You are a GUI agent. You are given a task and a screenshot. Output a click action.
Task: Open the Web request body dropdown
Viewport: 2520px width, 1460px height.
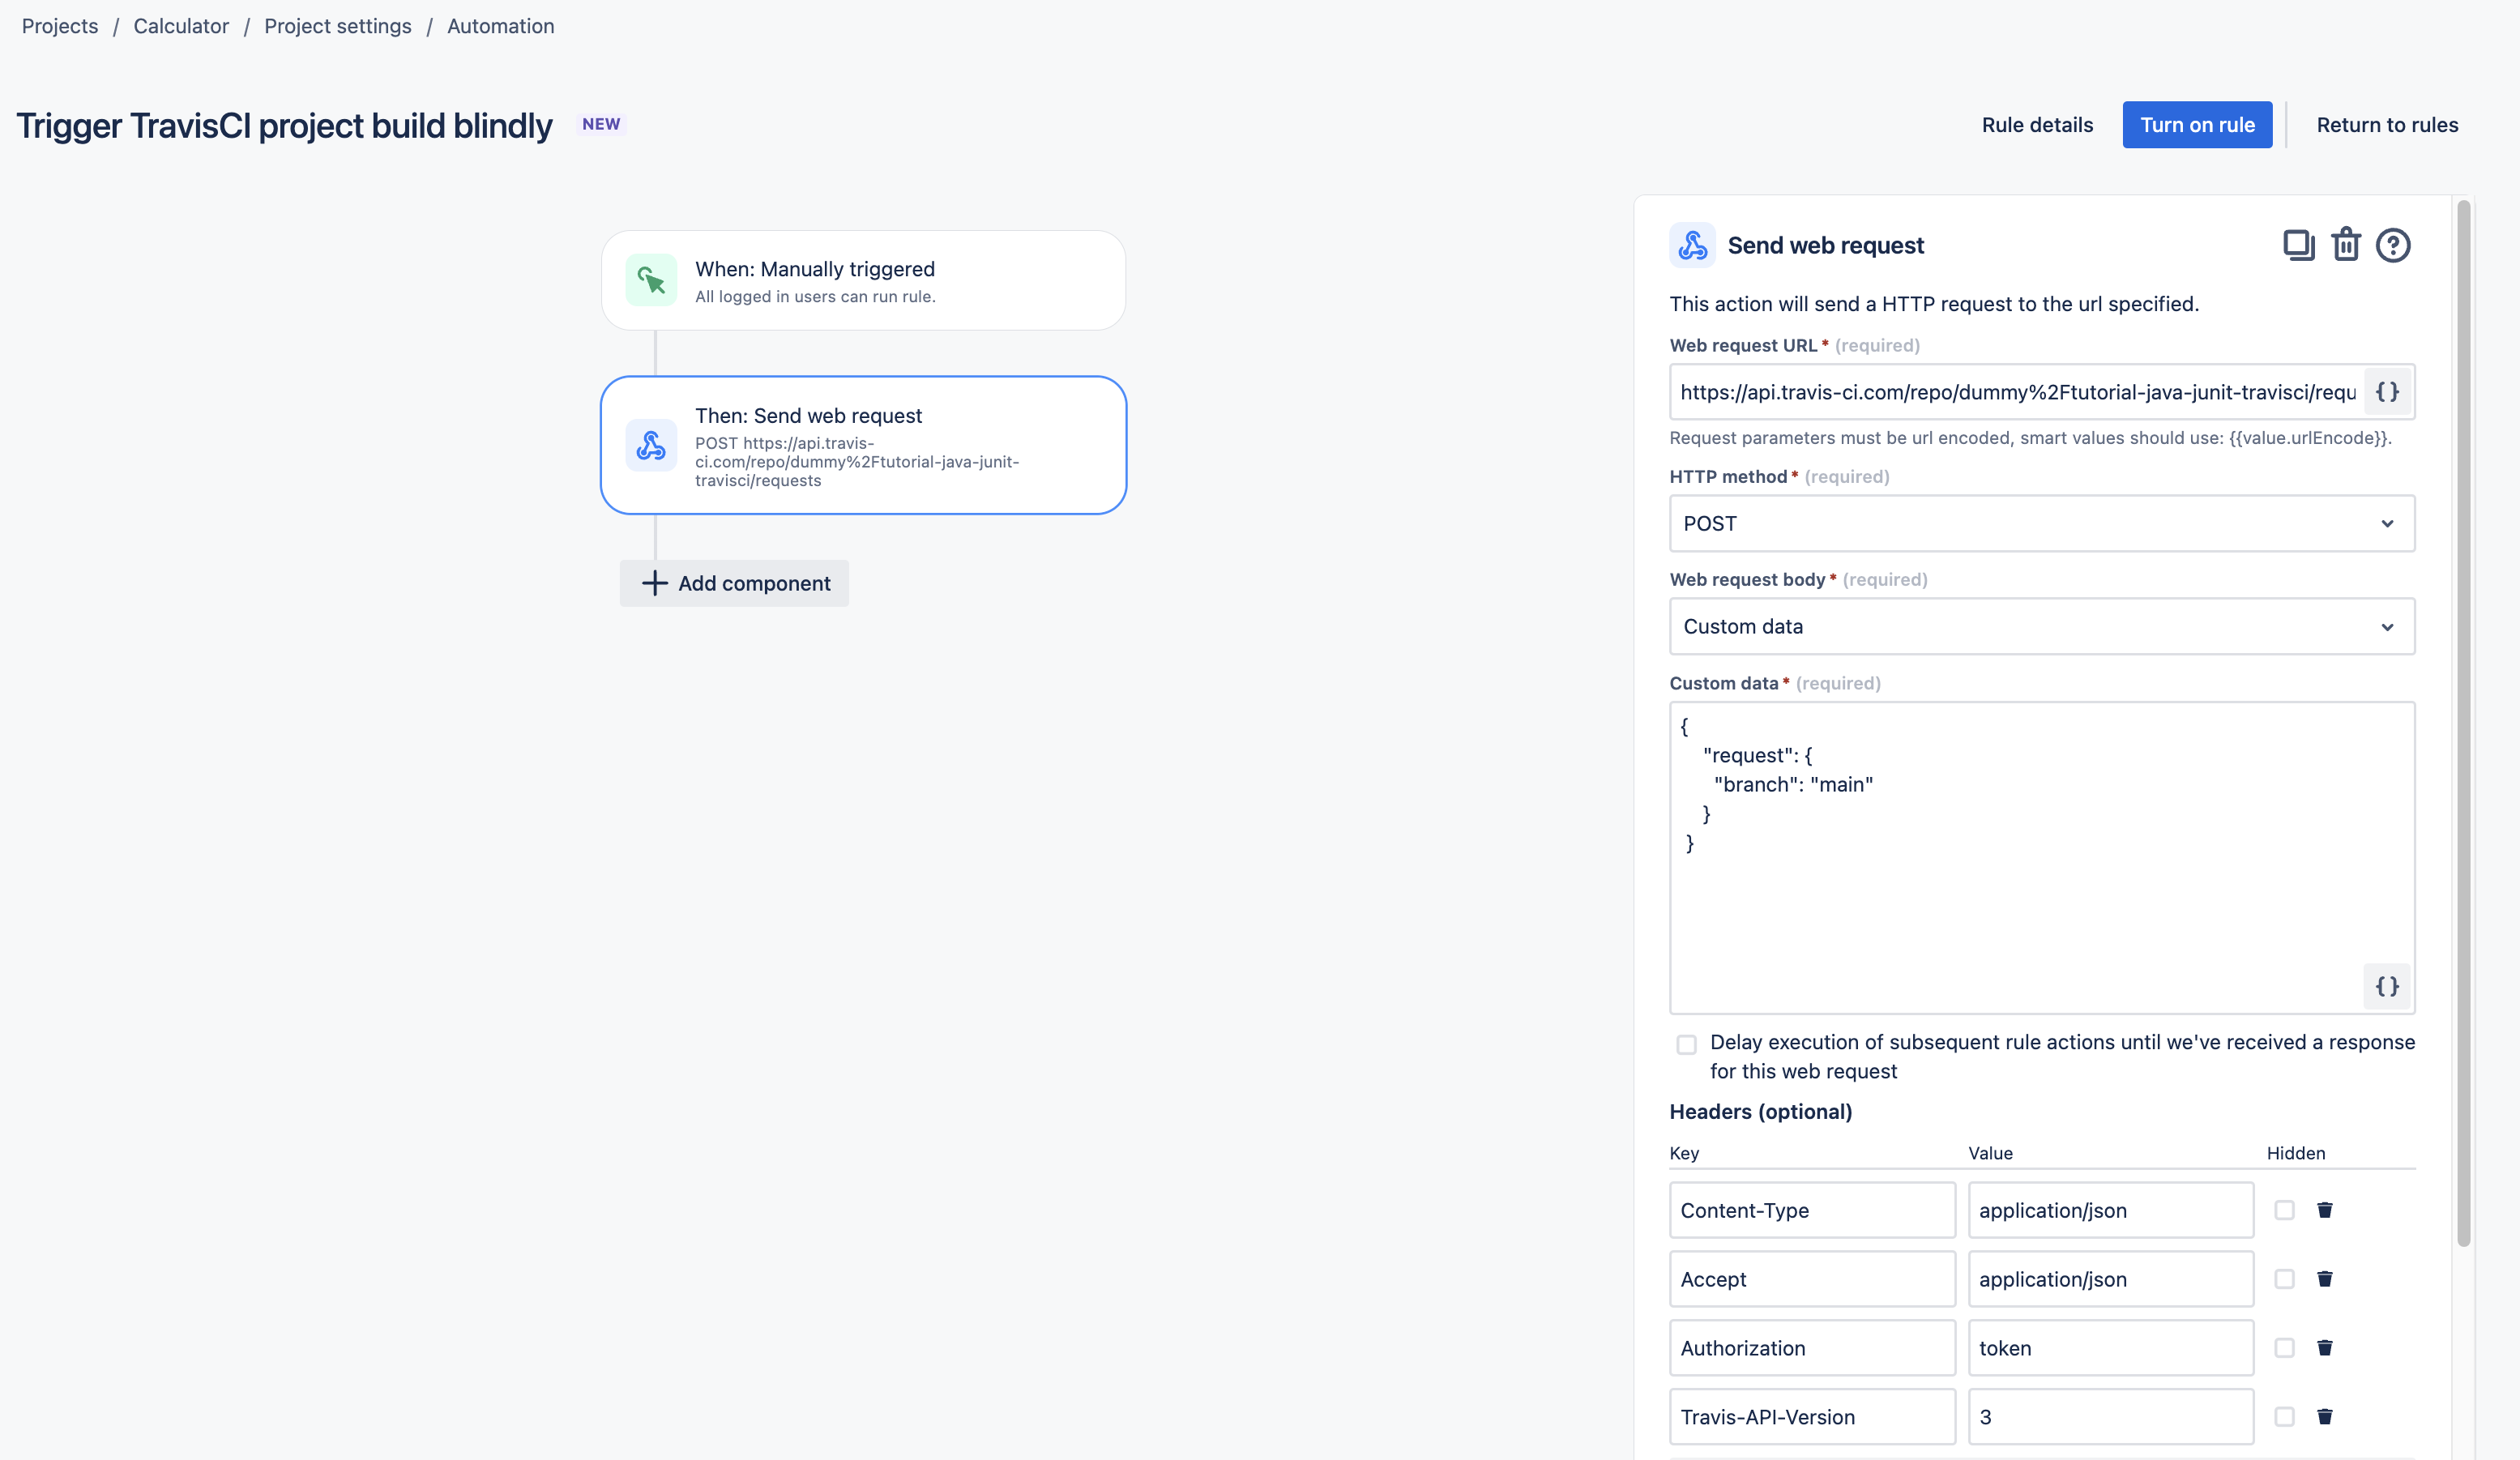pos(2042,626)
